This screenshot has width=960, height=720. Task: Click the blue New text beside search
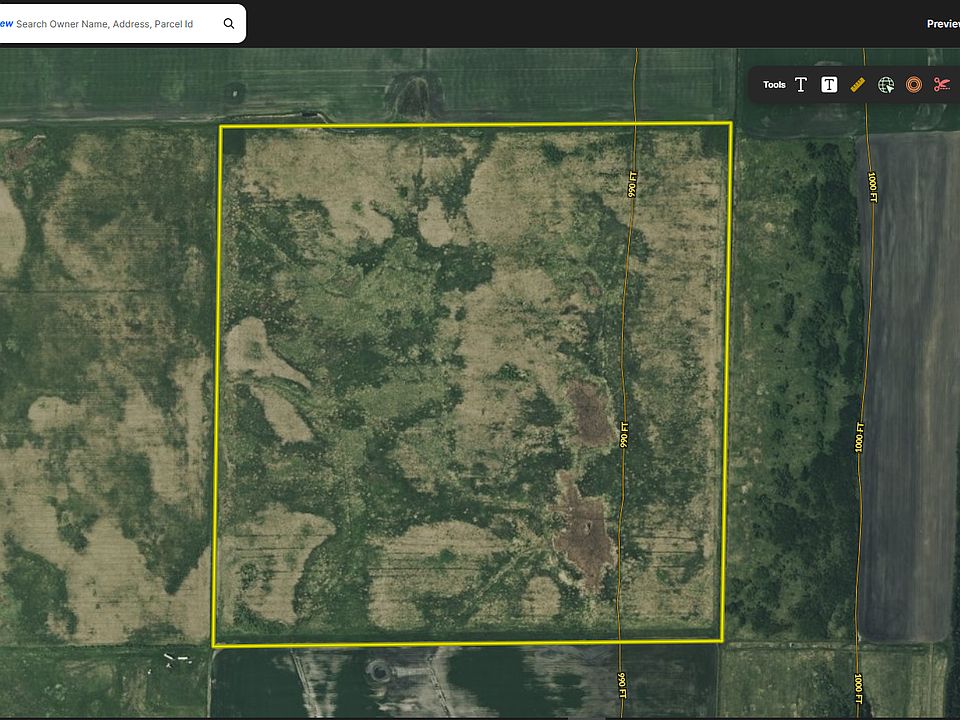pyautogui.click(x=6, y=24)
